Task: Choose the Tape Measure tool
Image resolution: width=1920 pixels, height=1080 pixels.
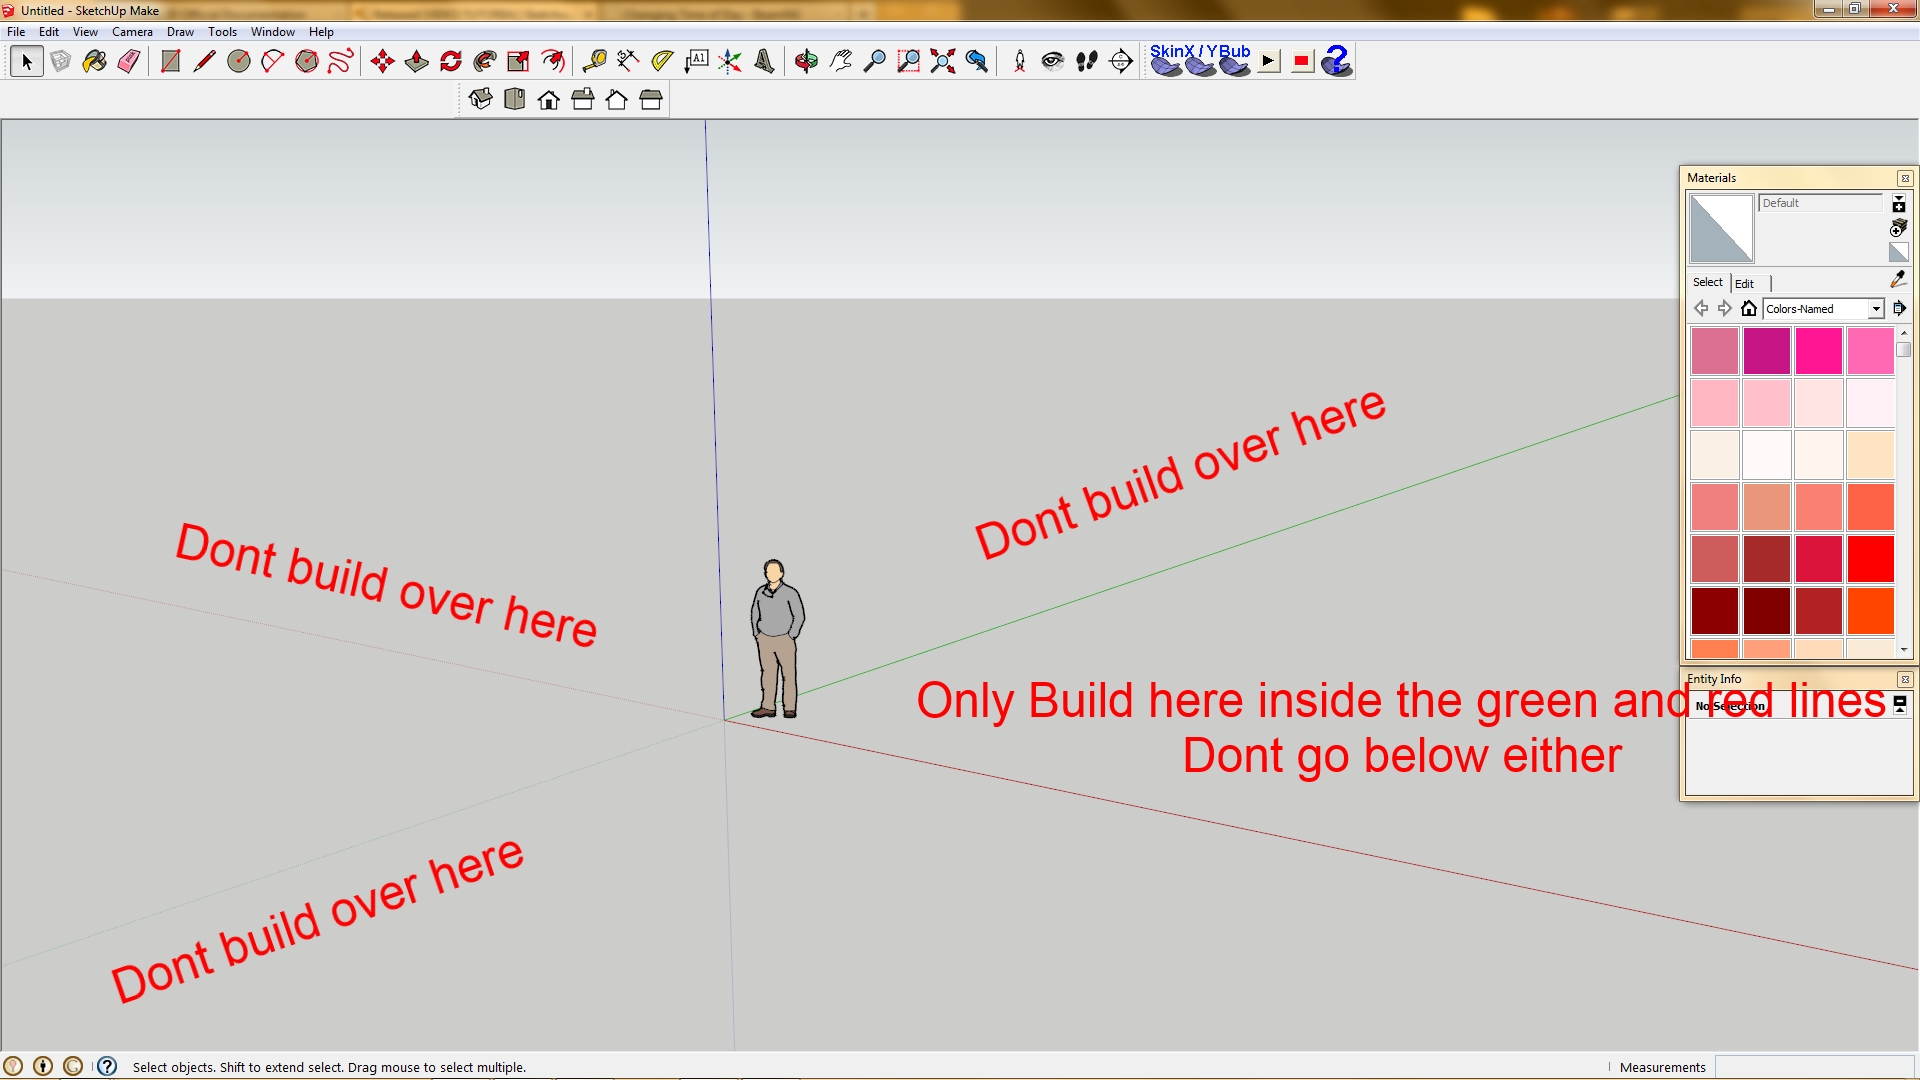Action: (594, 62)
